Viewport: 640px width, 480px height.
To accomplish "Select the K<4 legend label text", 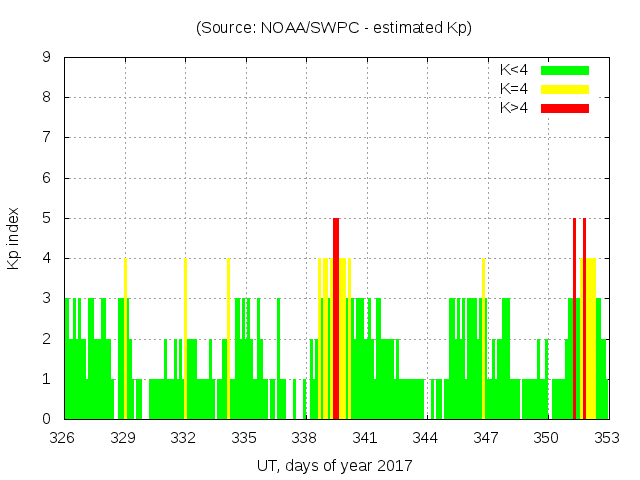I will tap(515, 70).
